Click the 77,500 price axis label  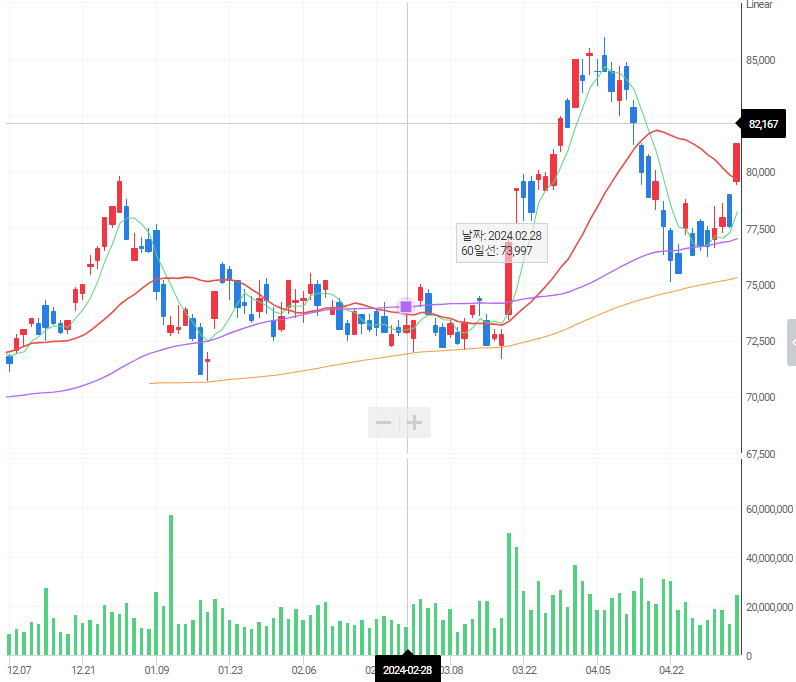pyautogui.click(x=760, y=229)
